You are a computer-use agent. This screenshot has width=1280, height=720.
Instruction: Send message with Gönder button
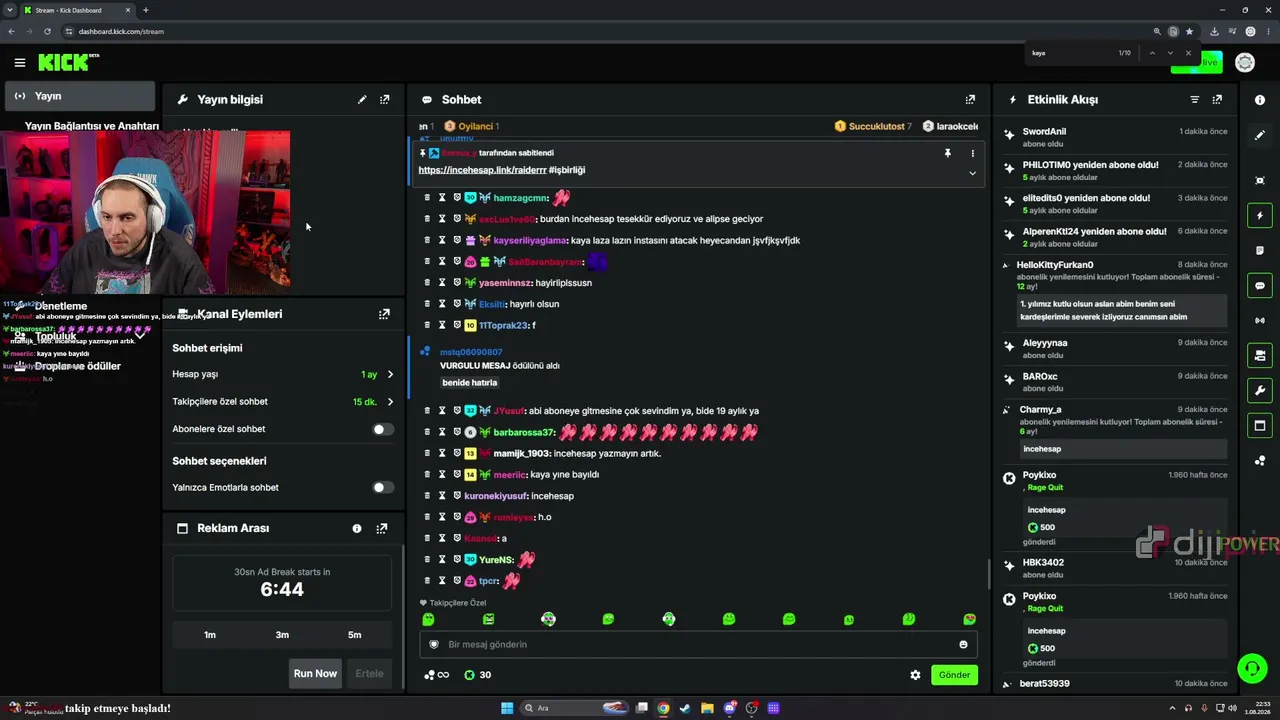tap(954, 675)
